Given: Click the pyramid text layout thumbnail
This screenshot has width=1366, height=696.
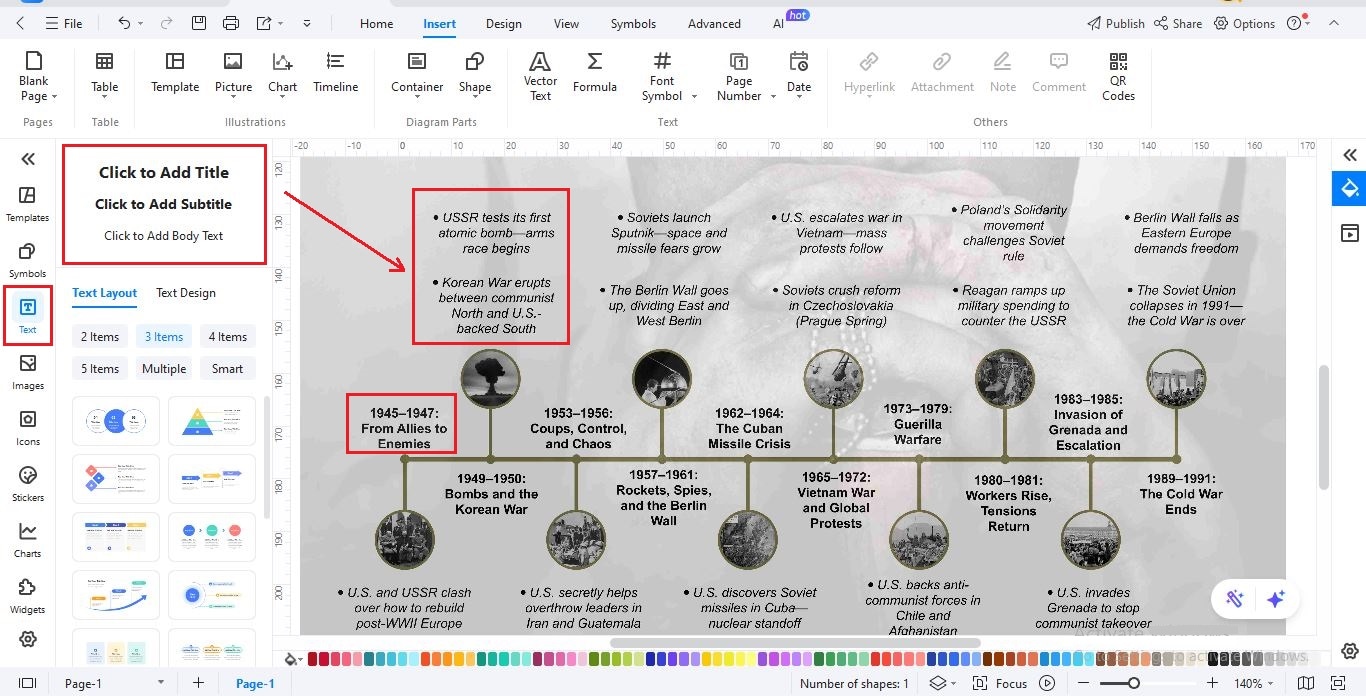Looking at the screenshot, I should [x=211, y=420].
